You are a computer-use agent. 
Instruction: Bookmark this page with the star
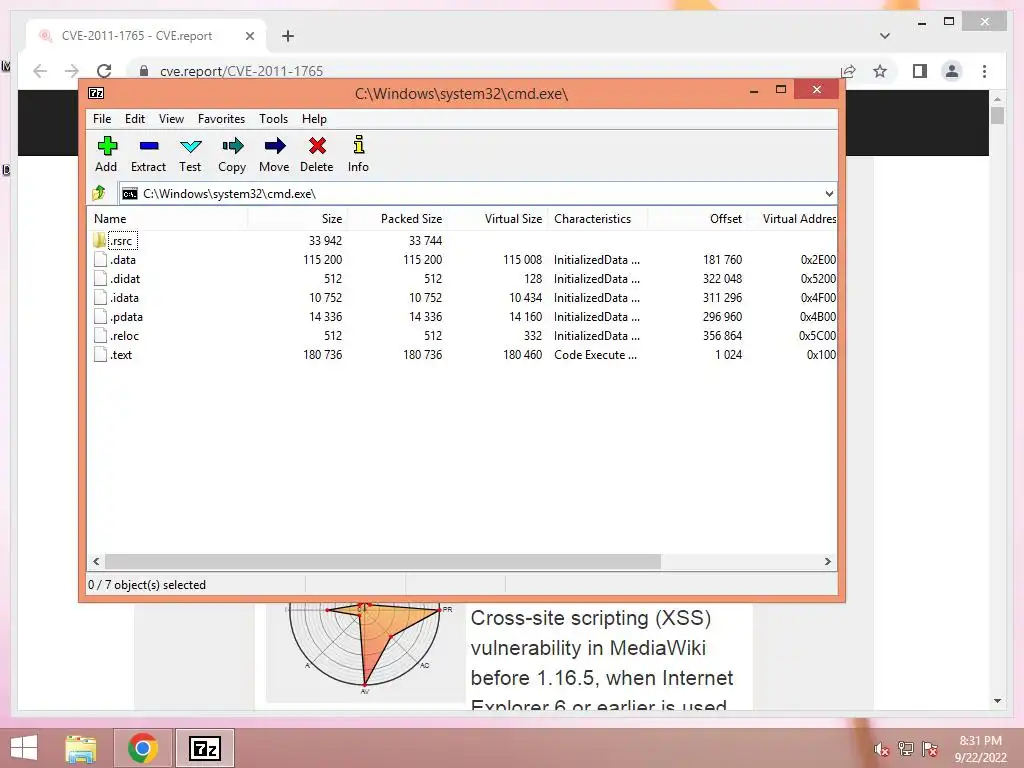tap(880, 71)
